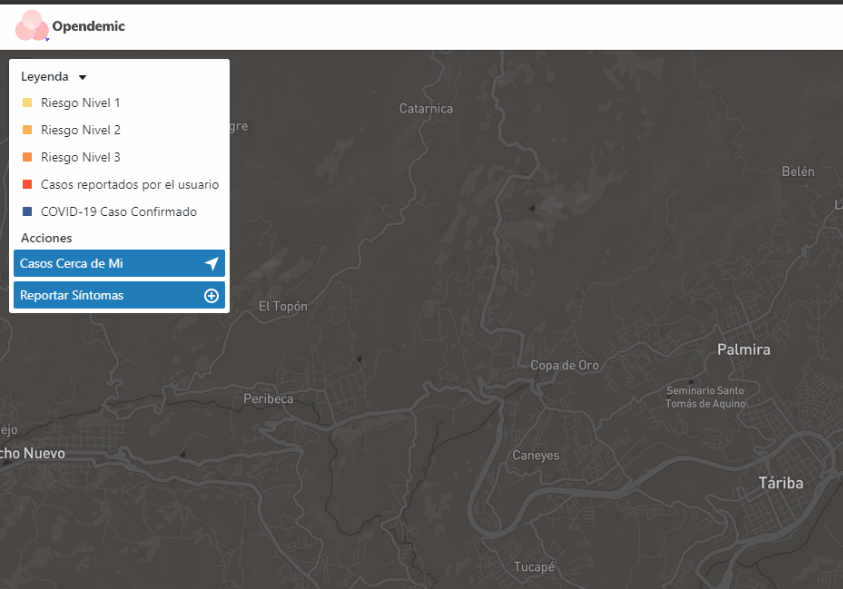Click the location arrow icon on Casos Cerca de Mi
The image size is (843, 589).
pyautogui.click(x=211, y=264)
